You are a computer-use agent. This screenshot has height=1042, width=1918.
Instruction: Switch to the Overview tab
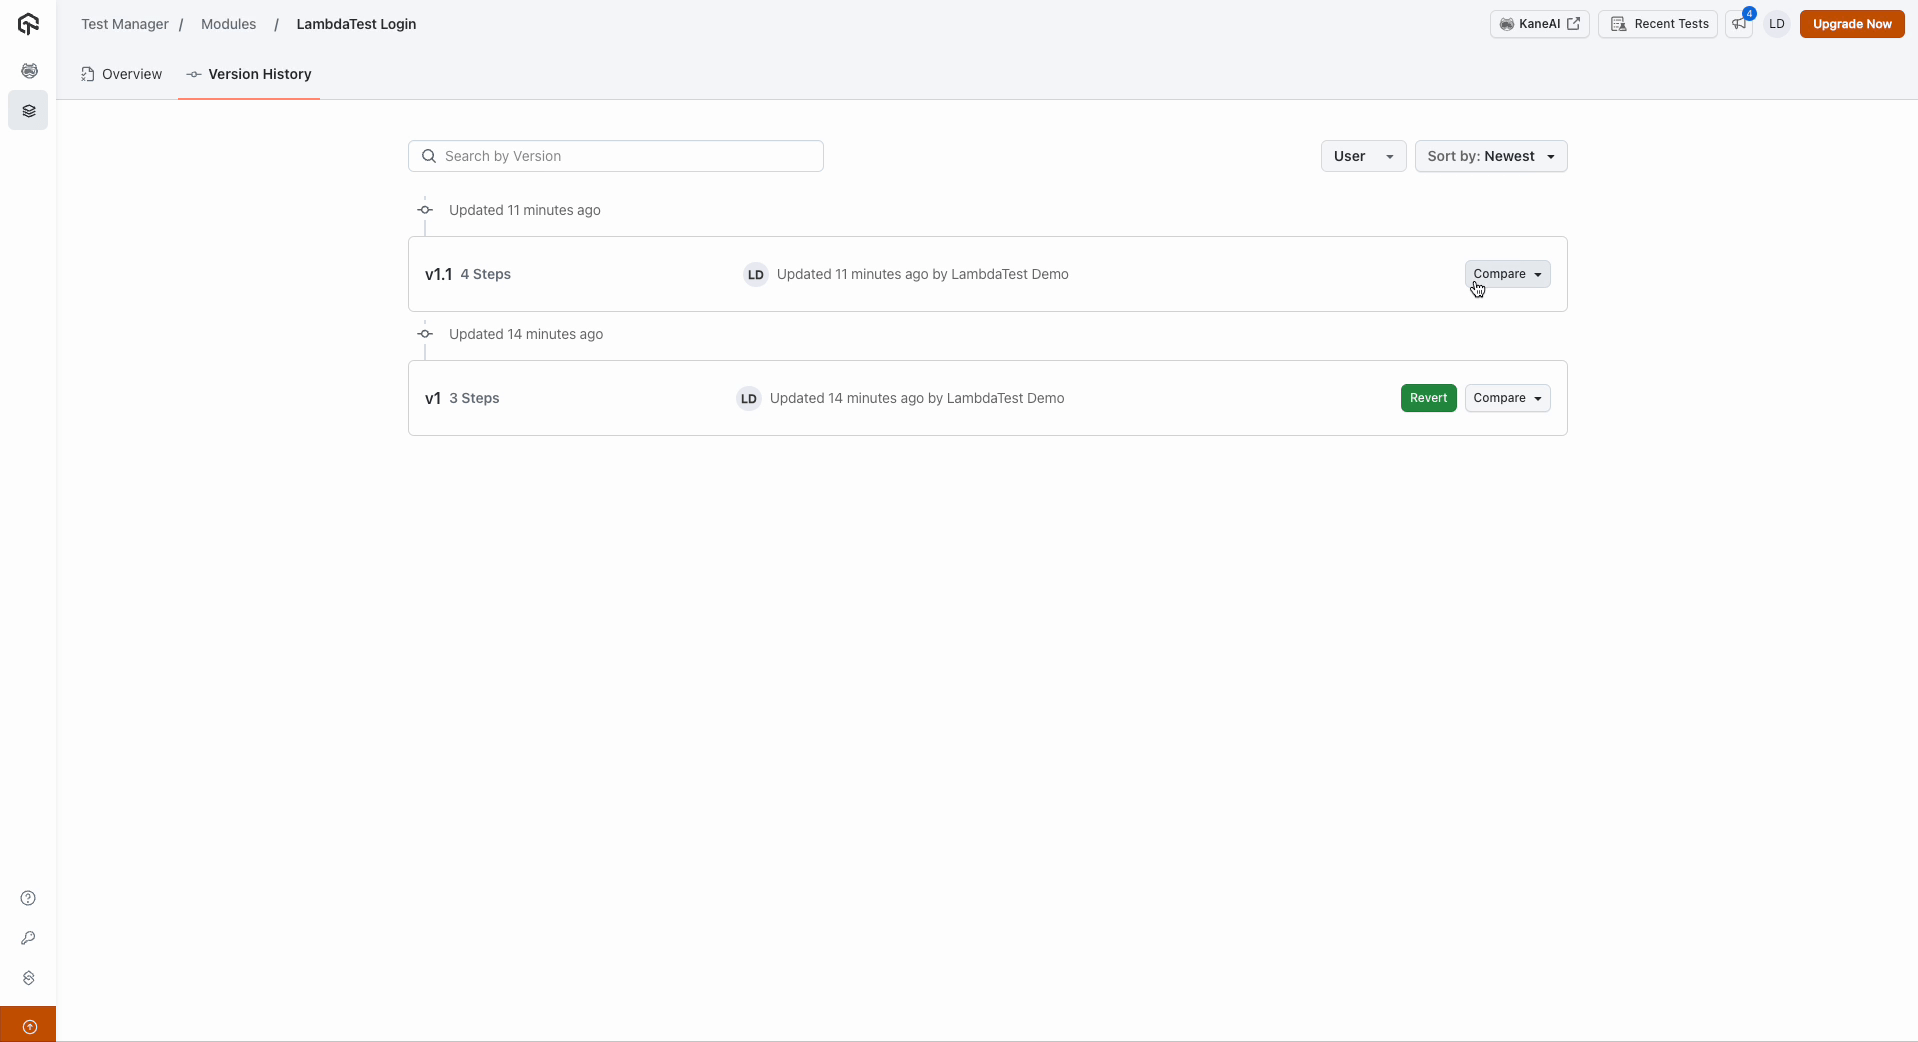click(121, 74)
